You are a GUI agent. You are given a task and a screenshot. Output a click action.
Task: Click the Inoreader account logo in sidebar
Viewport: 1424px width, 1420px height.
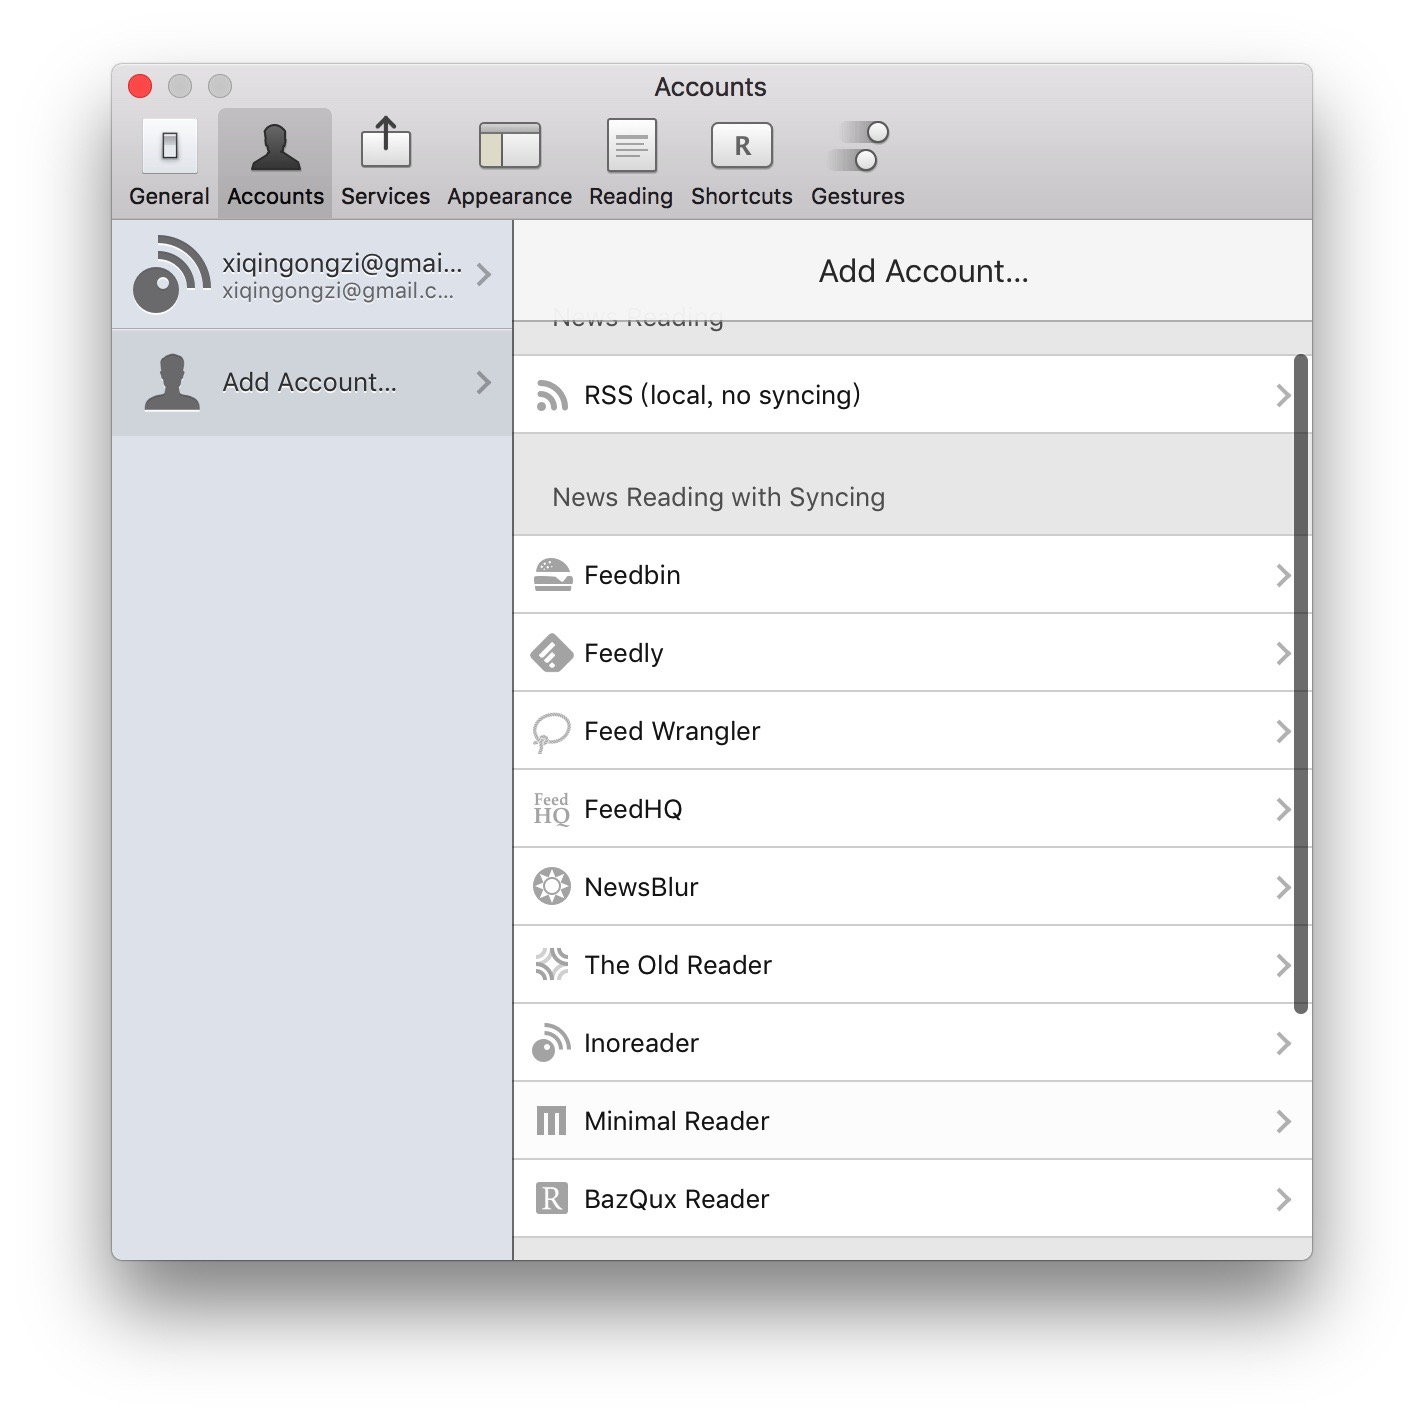(170, 274)
